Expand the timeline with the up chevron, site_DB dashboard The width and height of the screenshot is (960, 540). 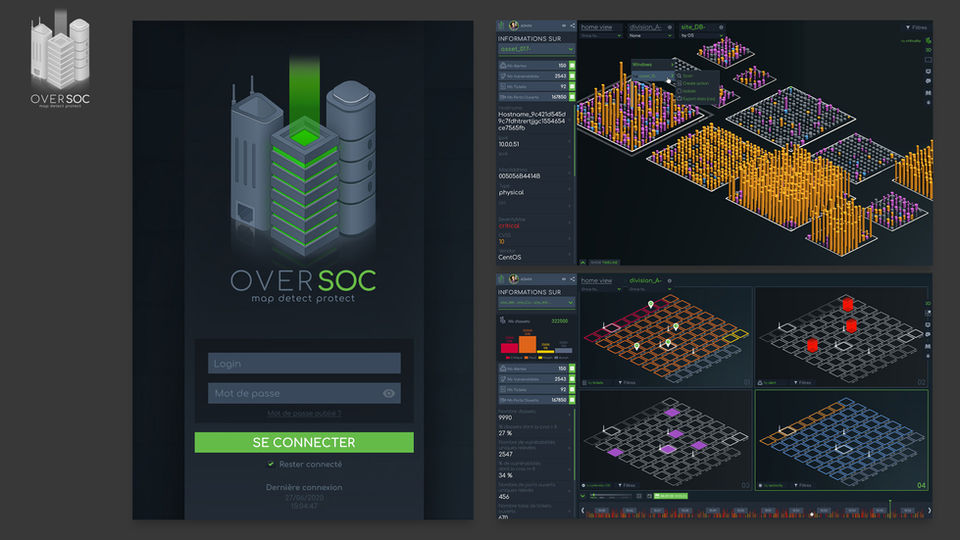pyautogui.click(x=583, y=262)
